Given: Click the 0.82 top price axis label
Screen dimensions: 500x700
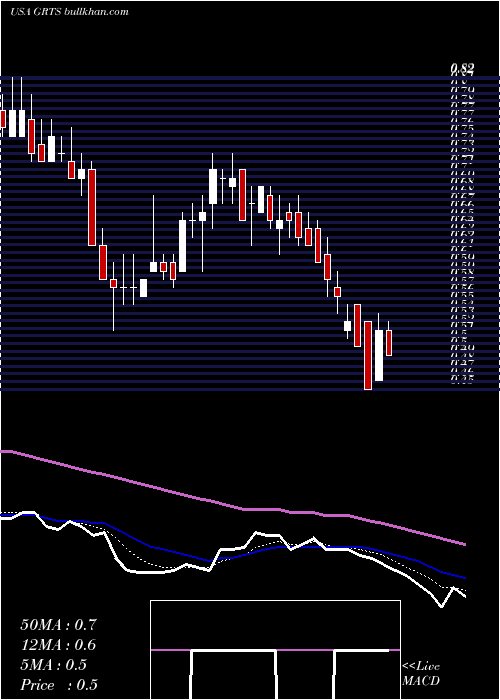Looking at the screenshot, I should point(462,69).
